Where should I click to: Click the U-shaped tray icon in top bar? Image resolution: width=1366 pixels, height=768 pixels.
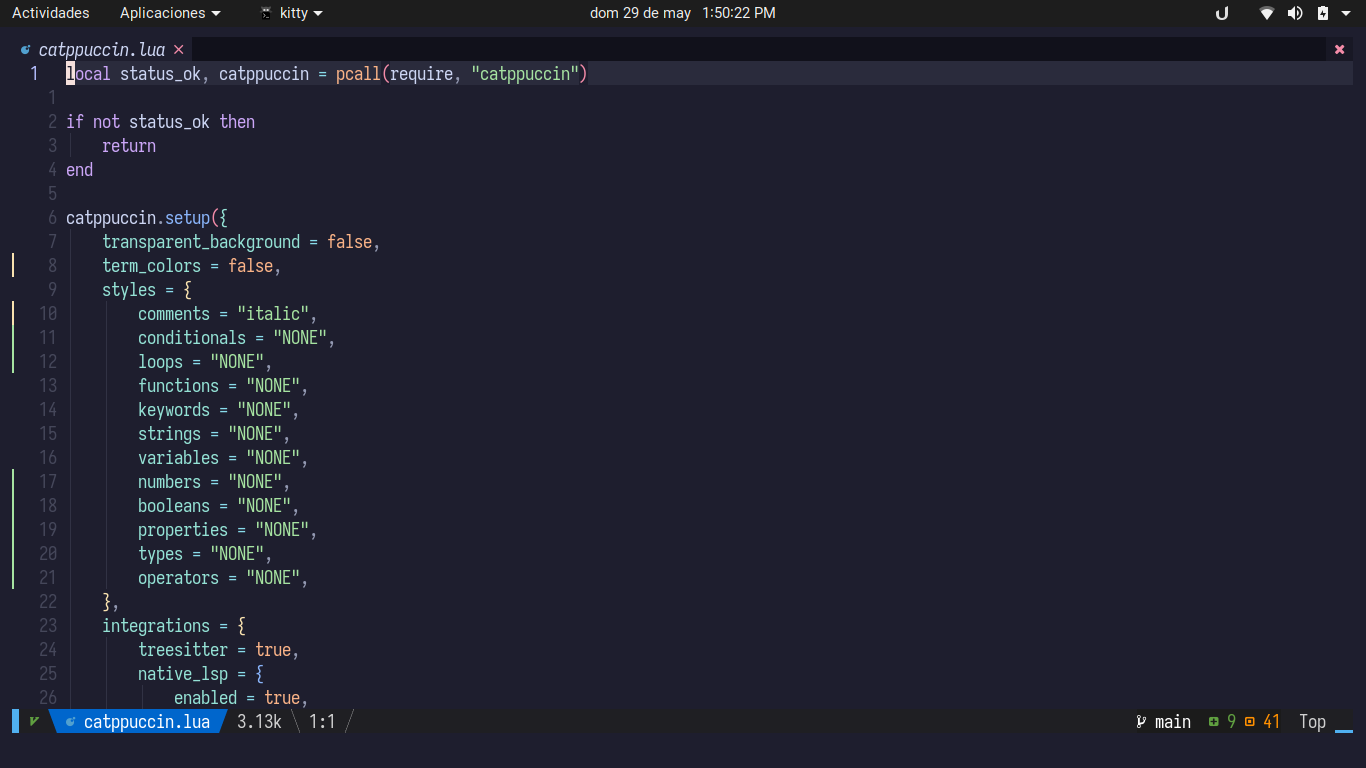point(1222,13)
